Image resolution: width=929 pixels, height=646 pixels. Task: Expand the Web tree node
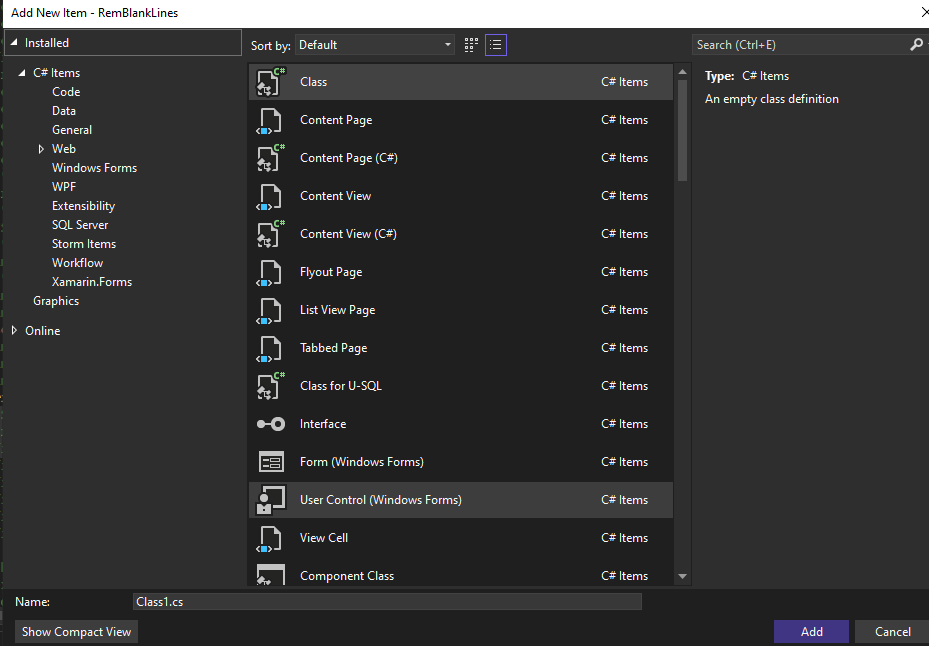point(41,149)
